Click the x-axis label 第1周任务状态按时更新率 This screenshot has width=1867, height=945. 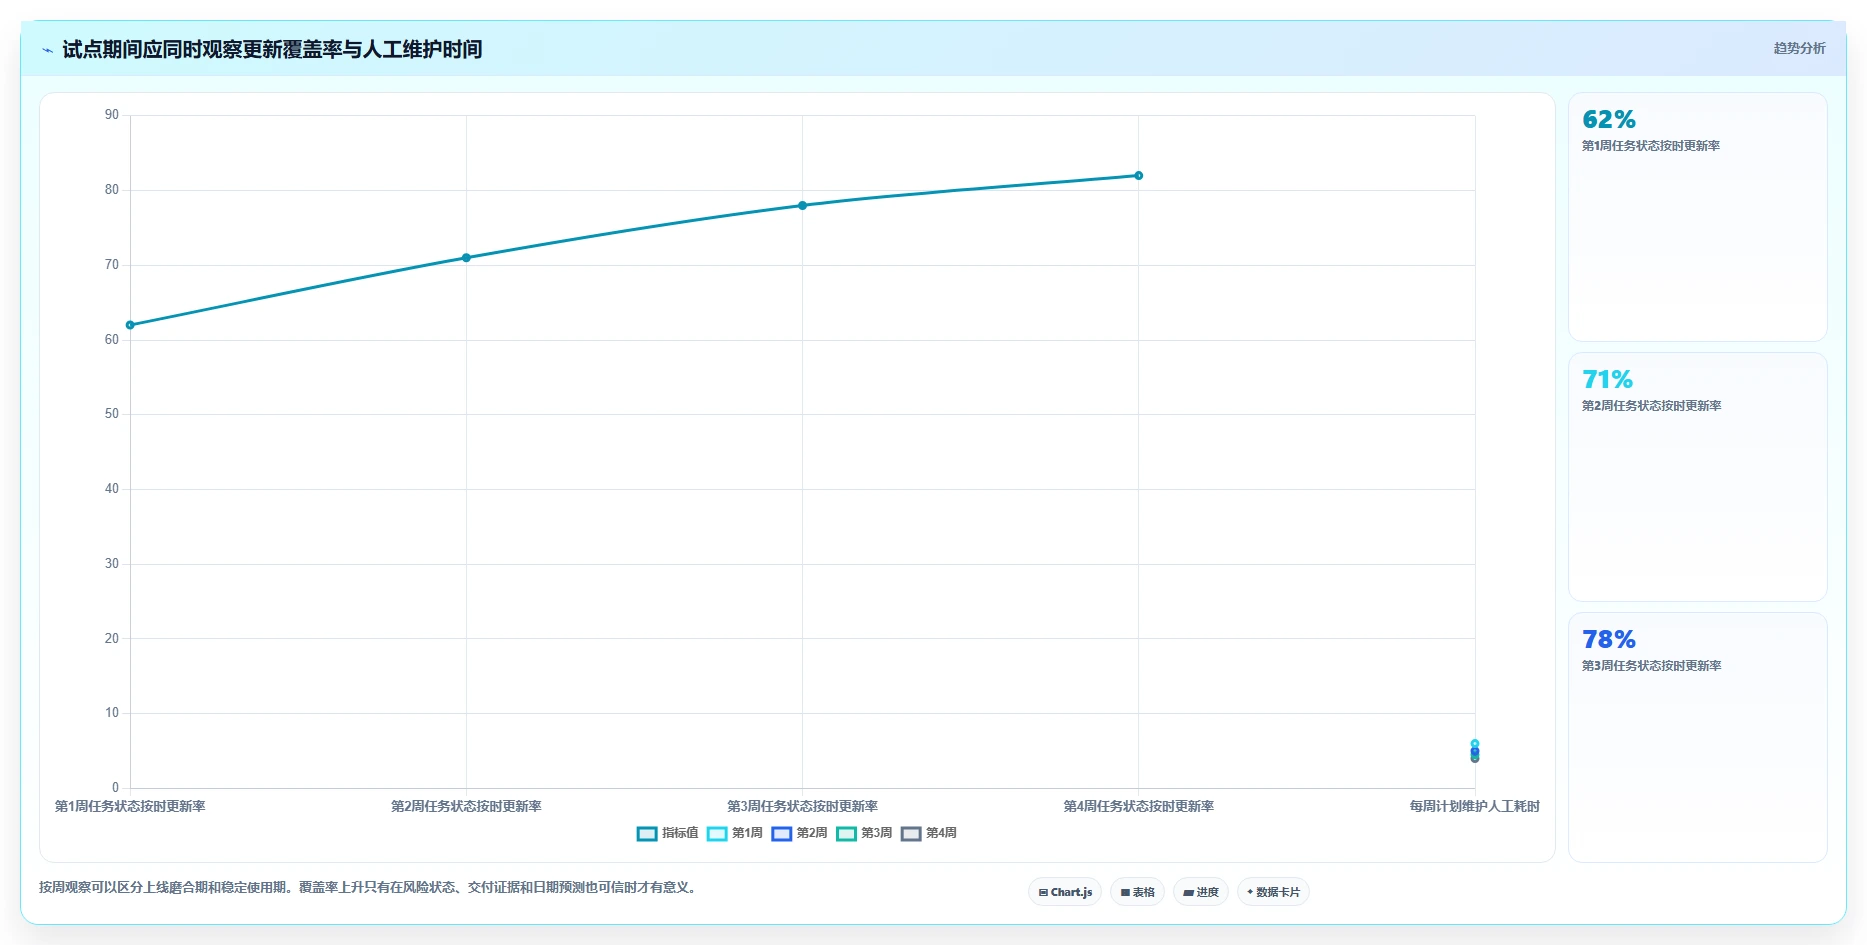130,806
